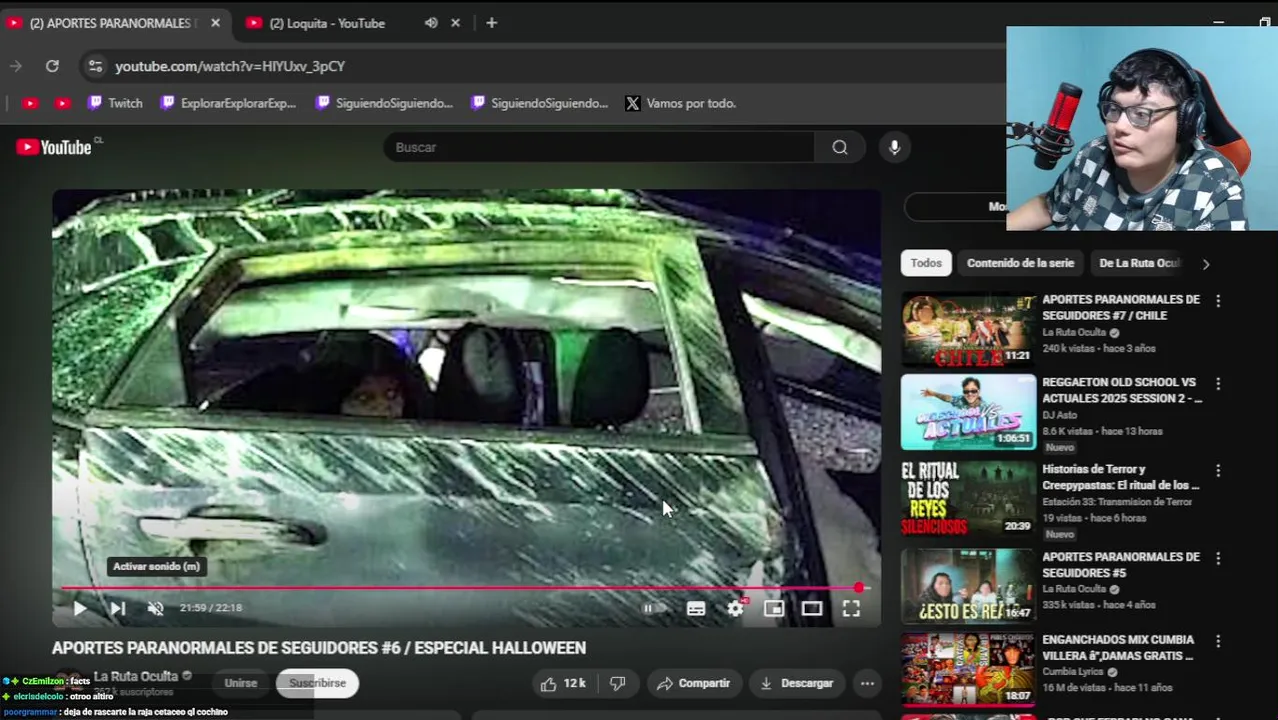The height and width of the screenshot is (720, 1278).
Task: Focus the Buscar search field
Action: tap(600, 147)
